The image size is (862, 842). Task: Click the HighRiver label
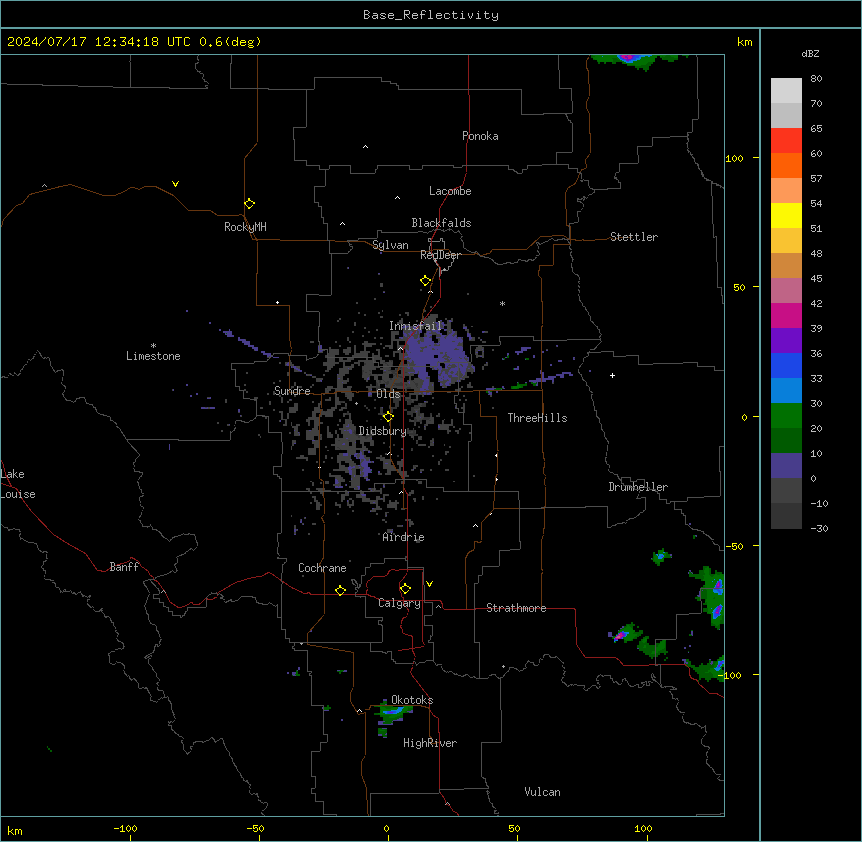[x=430, y=743]
